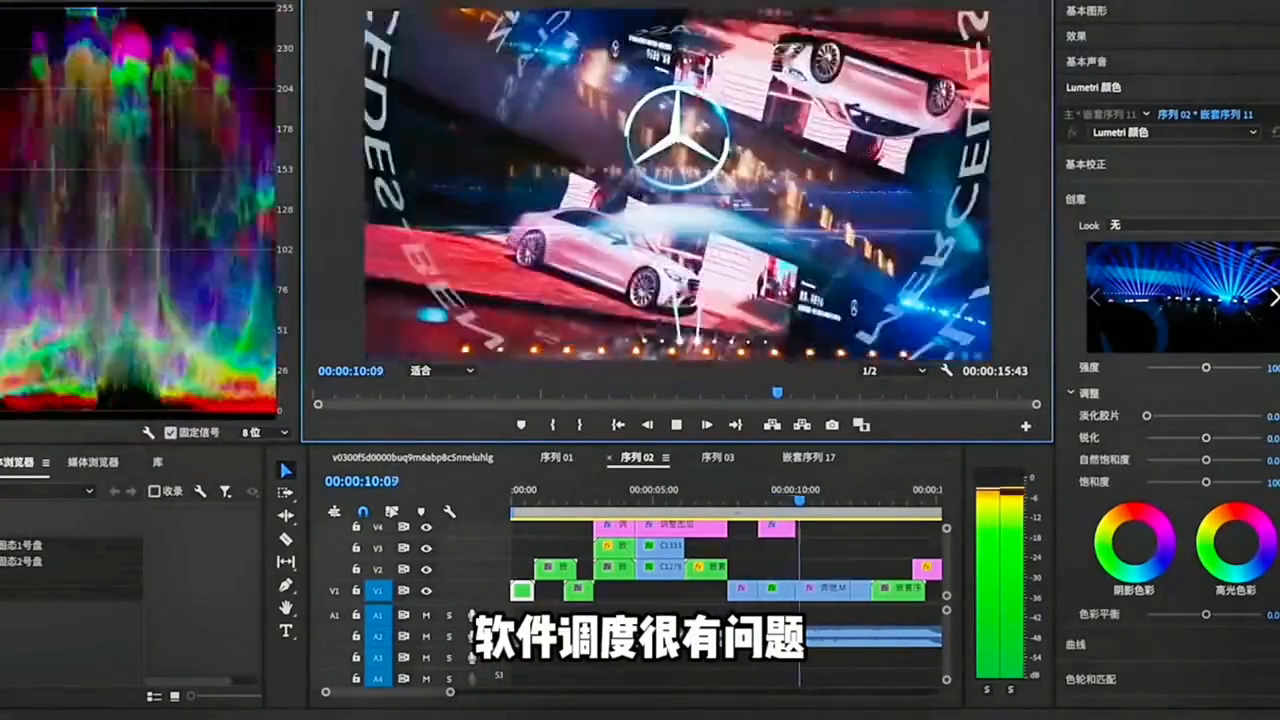Step back one frame
Screen dimensions: 1280x720
point(647,425)
